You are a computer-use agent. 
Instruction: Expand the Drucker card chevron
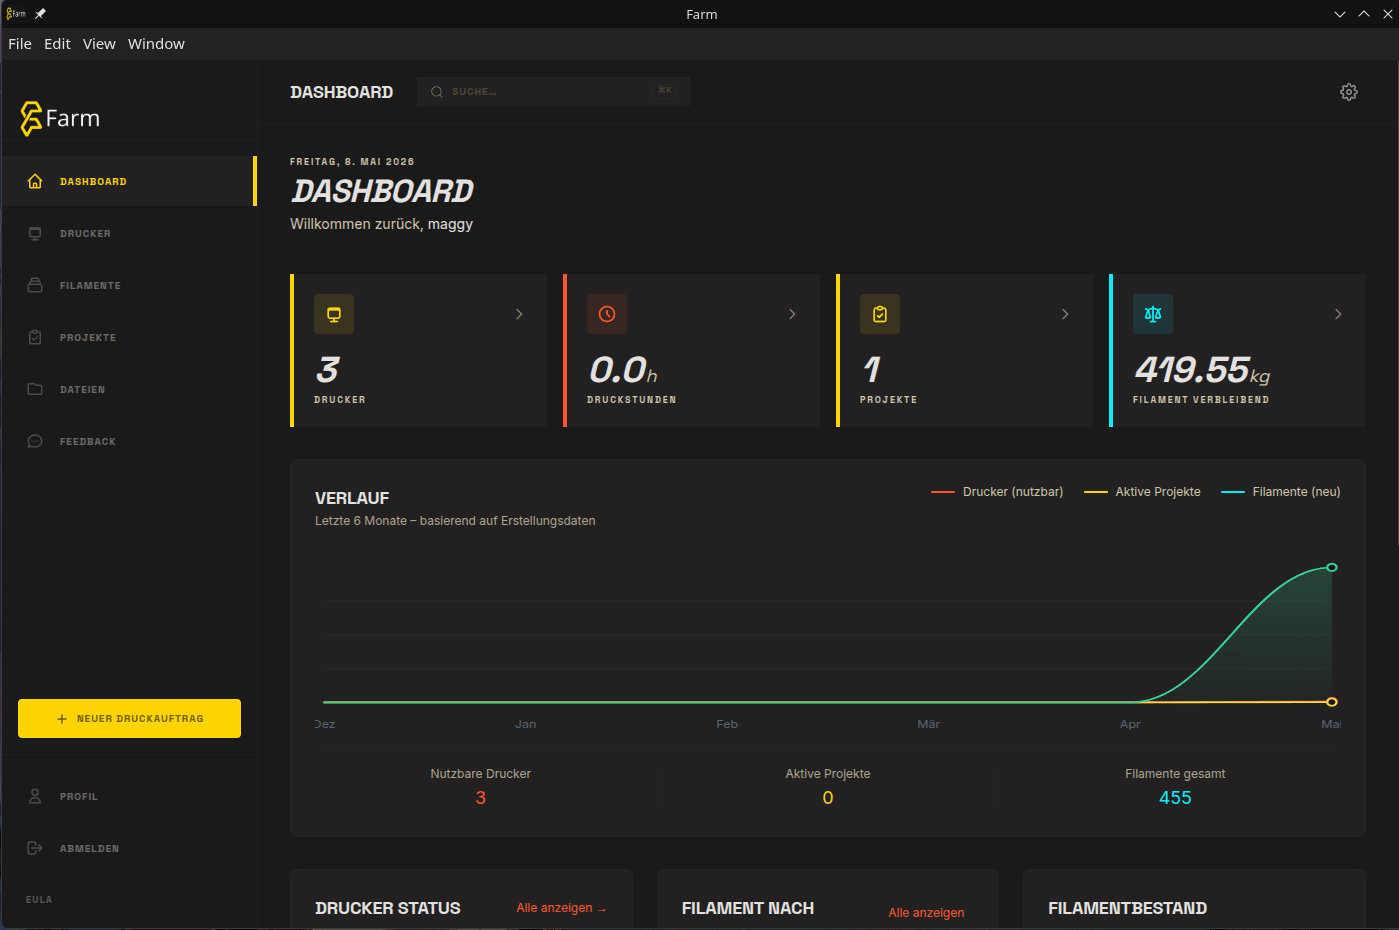519,314
